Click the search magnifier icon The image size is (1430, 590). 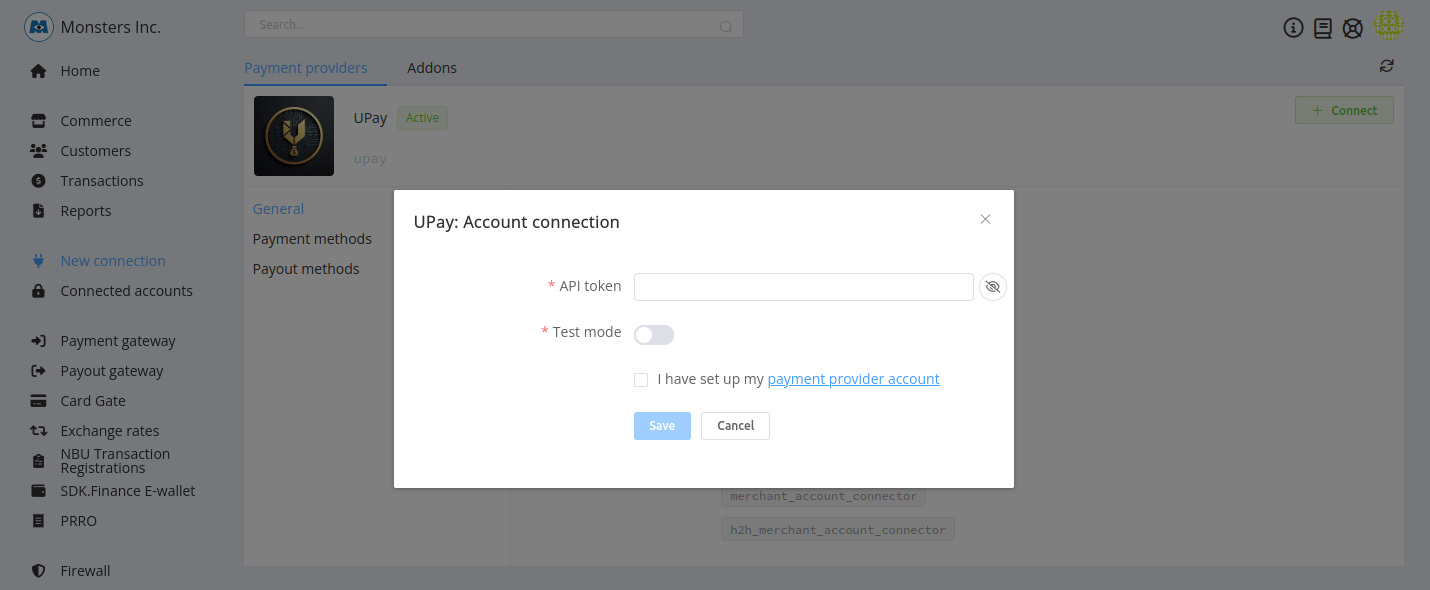tap(726, 26)
